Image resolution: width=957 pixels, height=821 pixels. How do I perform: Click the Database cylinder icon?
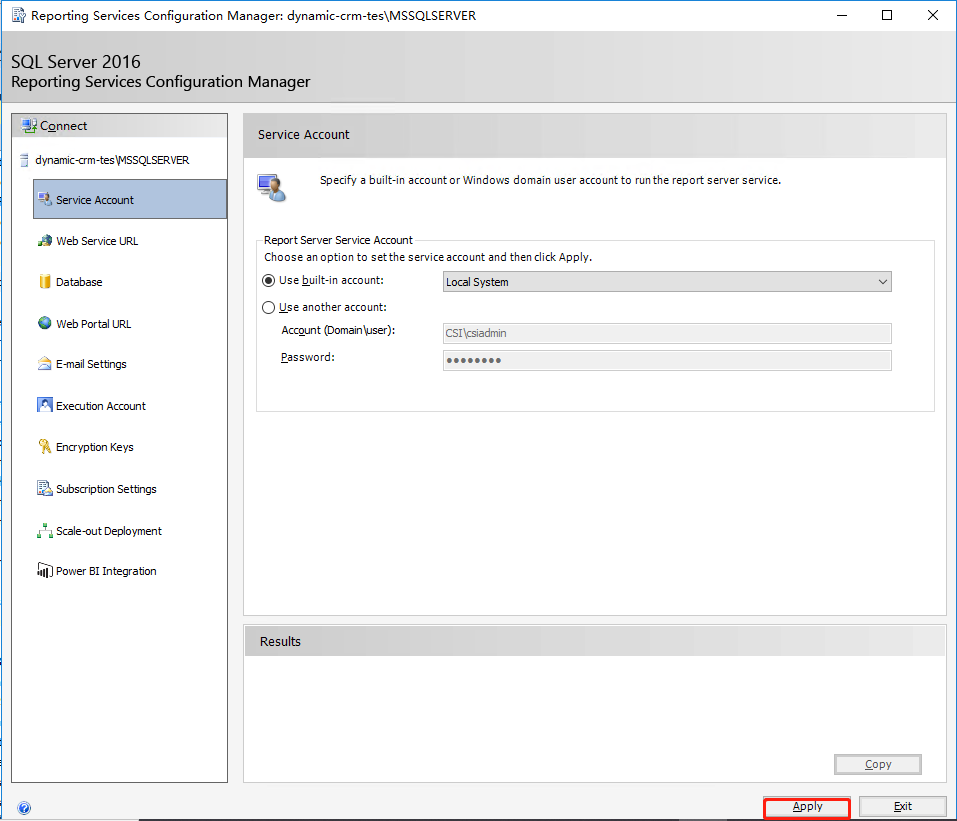[x=45, y=281]
